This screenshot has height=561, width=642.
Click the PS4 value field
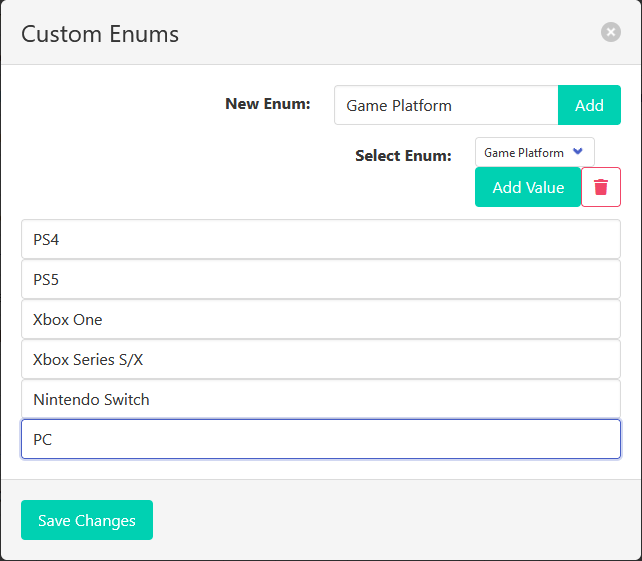321,239
